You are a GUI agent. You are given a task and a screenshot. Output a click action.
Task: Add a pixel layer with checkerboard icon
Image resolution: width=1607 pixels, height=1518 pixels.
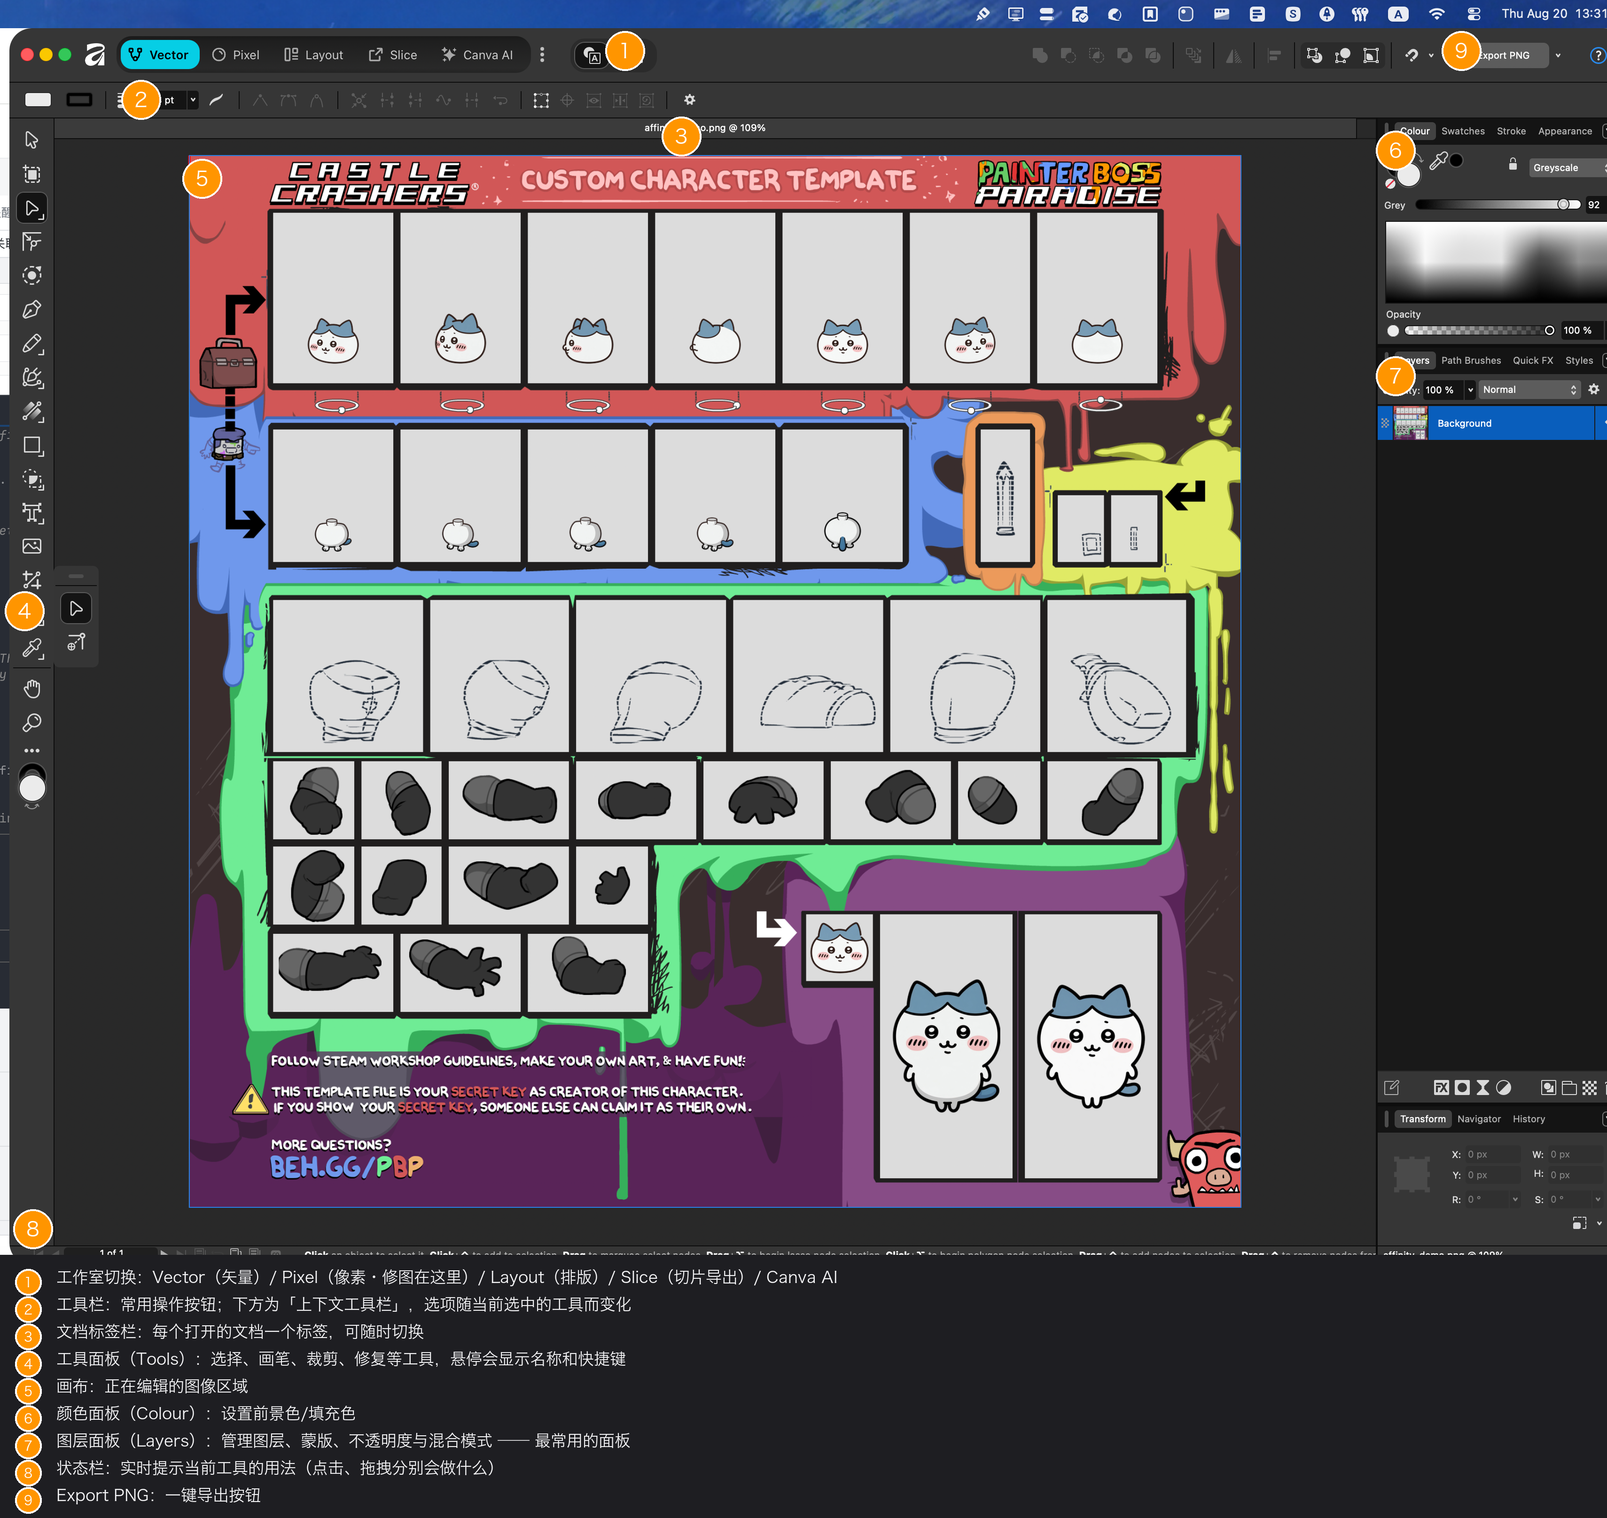point(1589,1088)
